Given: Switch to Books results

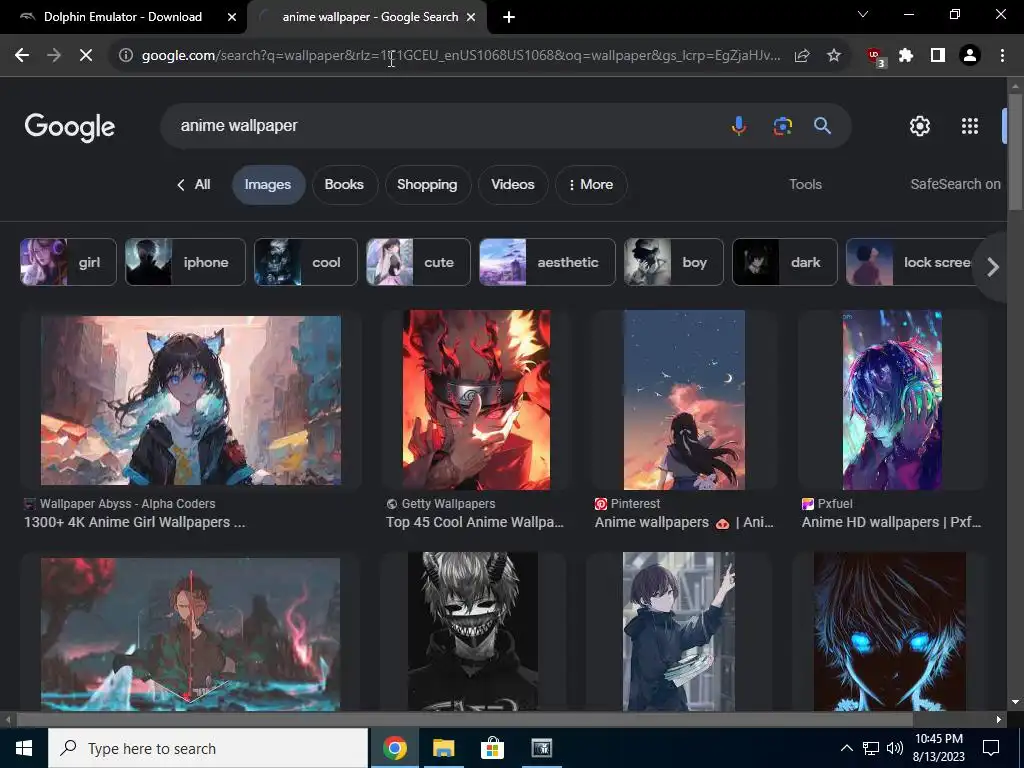Looking at the screenshot, I should pos(344,185).
